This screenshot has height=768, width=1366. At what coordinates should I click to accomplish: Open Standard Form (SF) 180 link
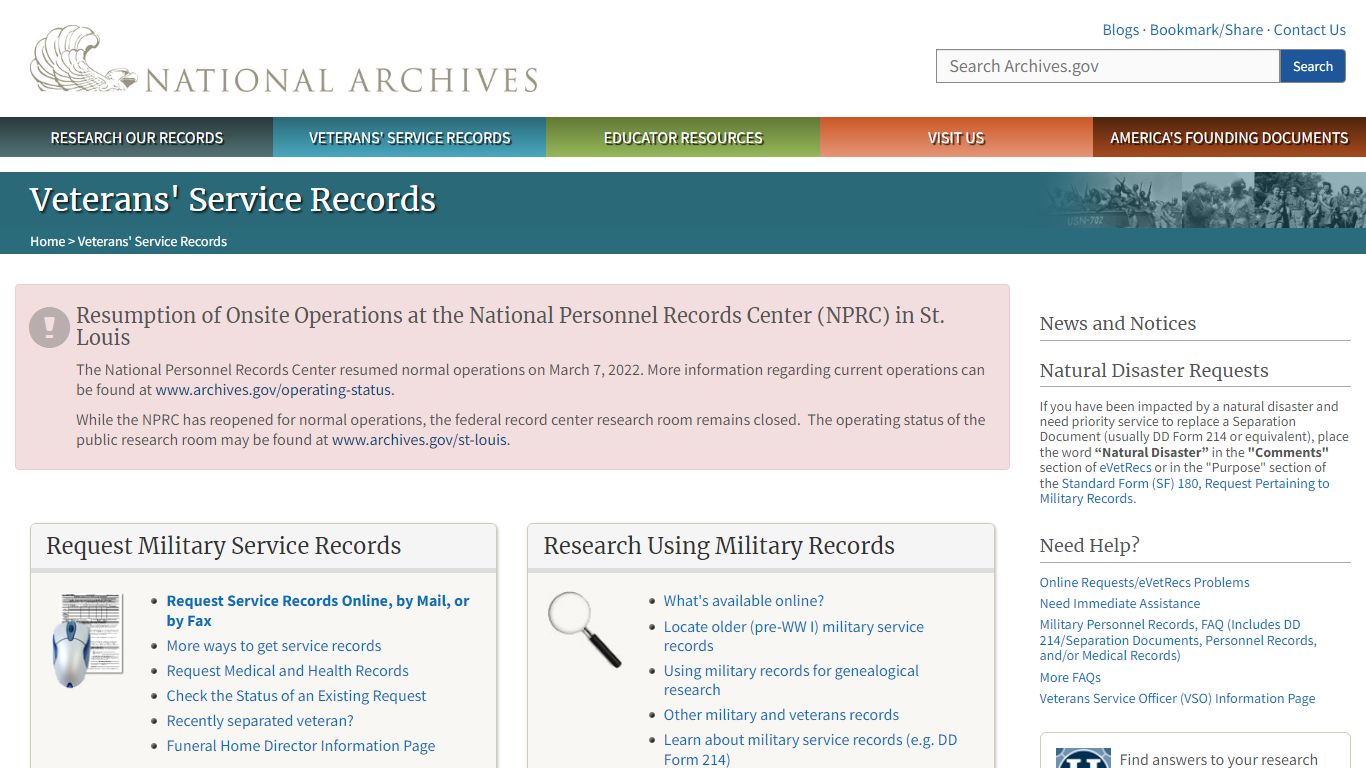(1185, 491)
